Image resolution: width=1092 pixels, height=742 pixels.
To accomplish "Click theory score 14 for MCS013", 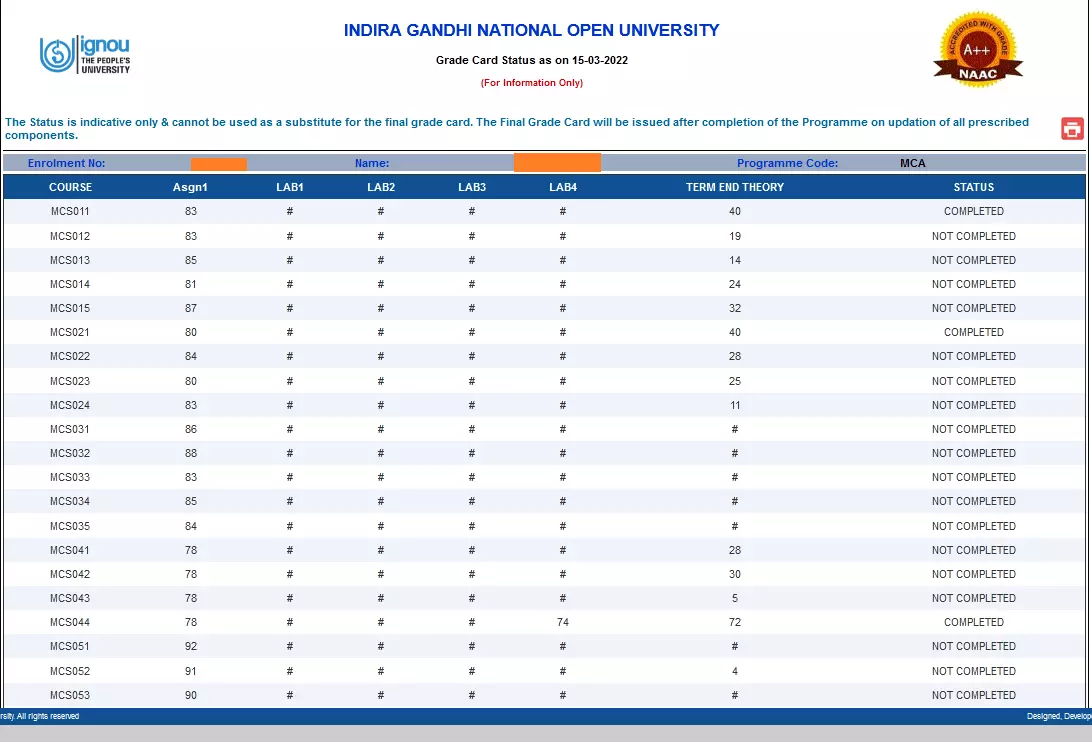I will (x=735, y=260).
